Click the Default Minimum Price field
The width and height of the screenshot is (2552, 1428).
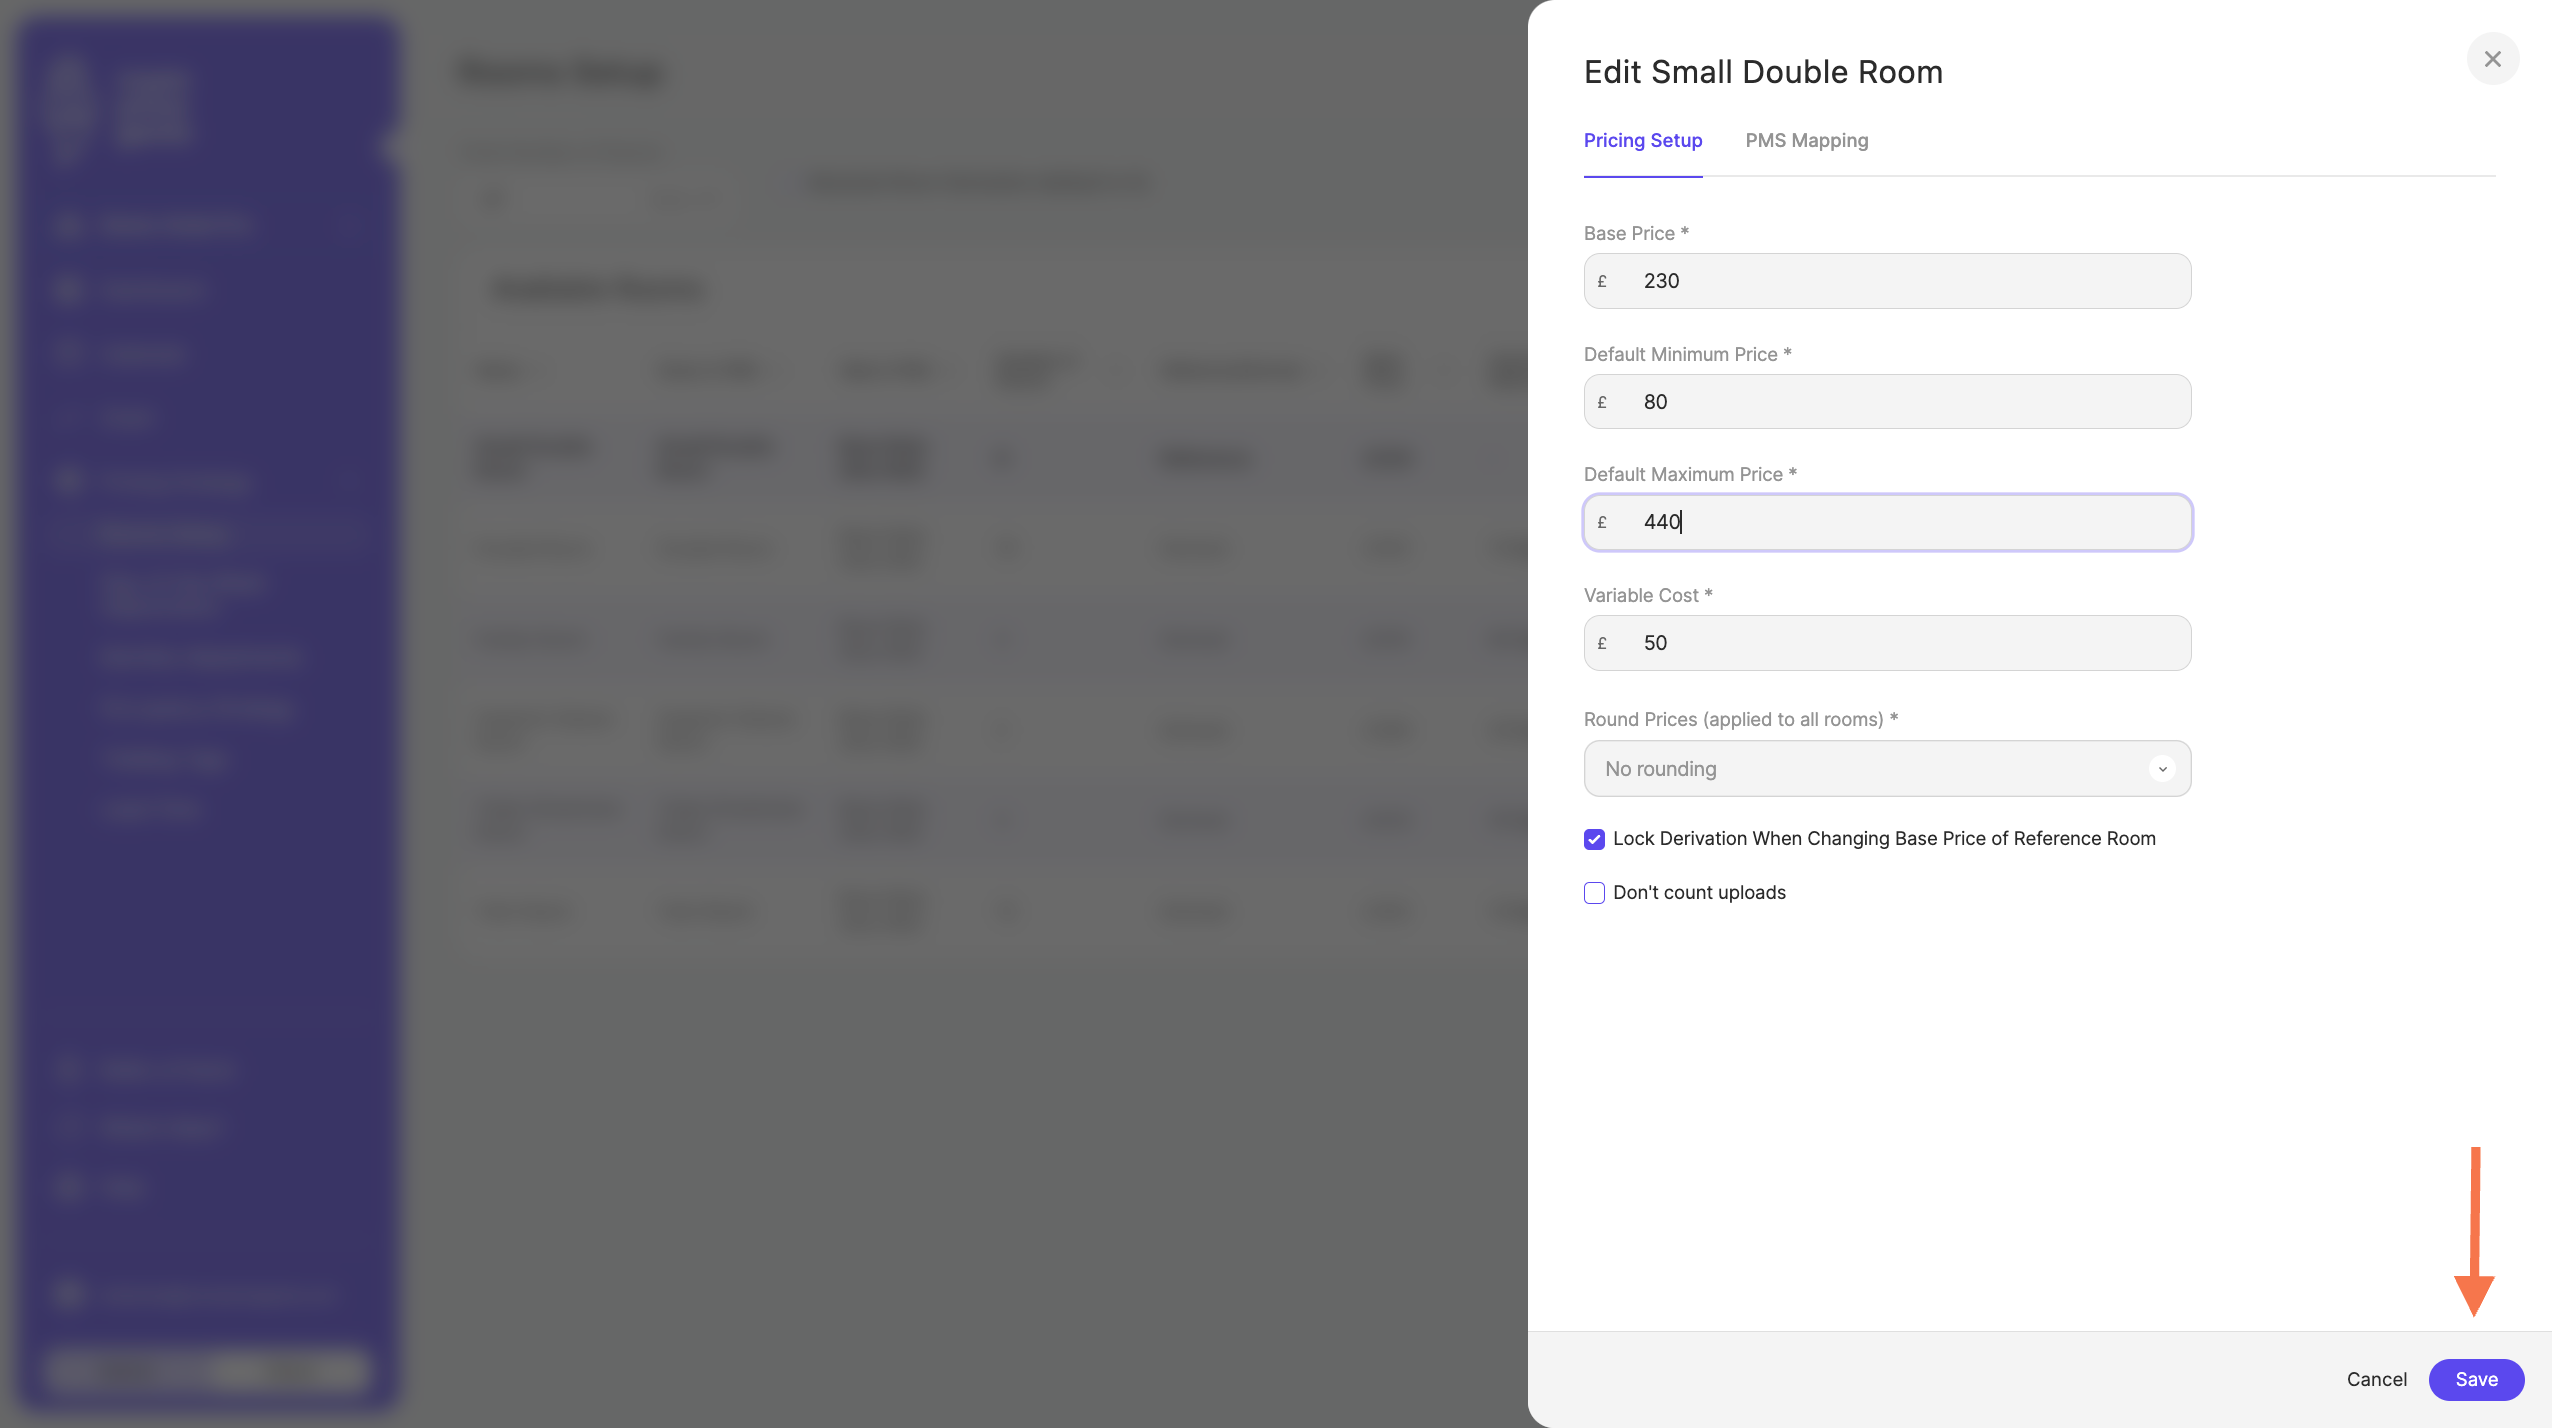(1887, 402)
